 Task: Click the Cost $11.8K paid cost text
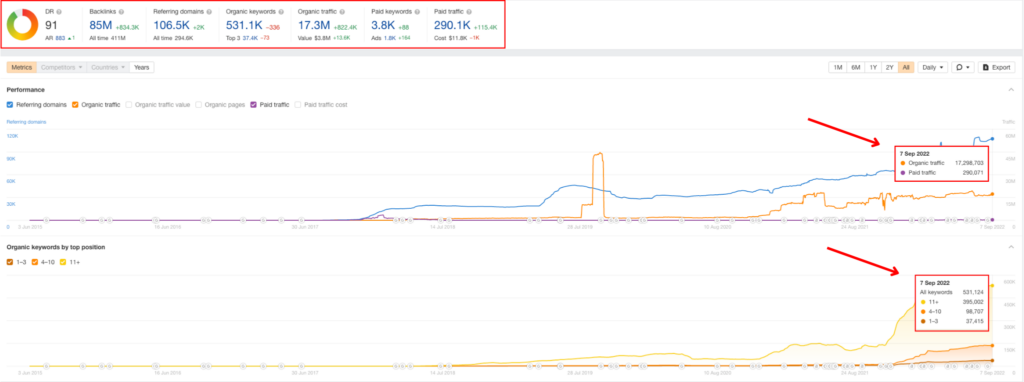[x=452, y=38]
